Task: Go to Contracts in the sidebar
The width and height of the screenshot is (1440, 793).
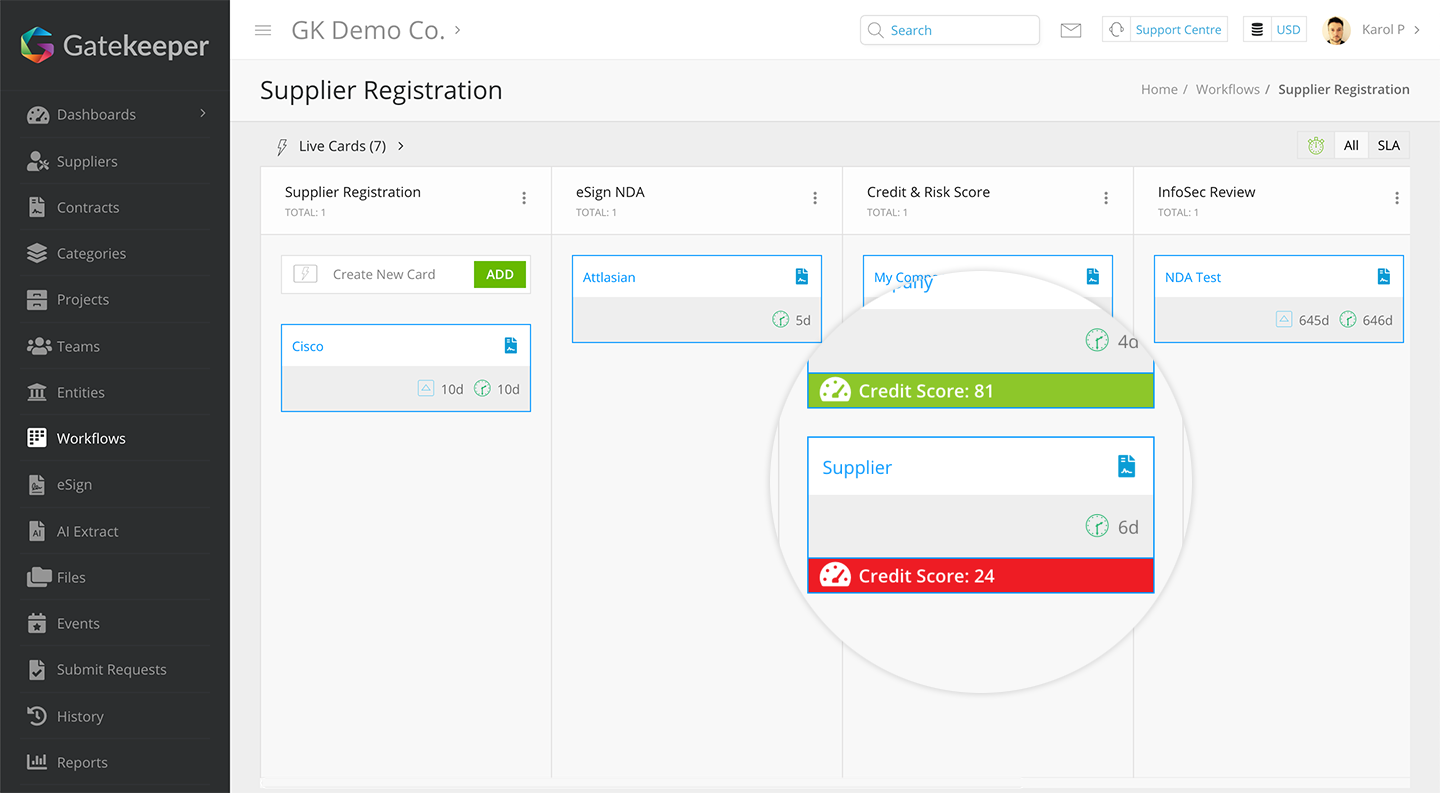Action: (88, 208)
